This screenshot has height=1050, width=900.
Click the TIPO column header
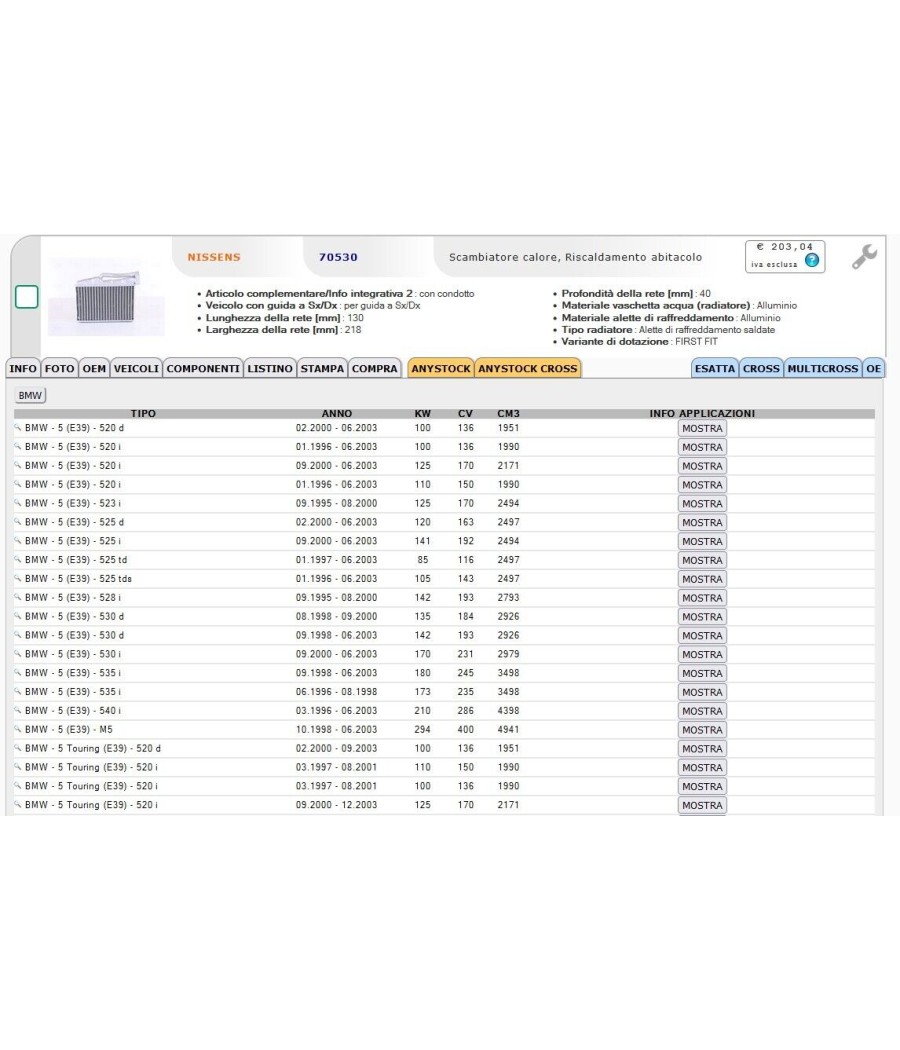143,413
